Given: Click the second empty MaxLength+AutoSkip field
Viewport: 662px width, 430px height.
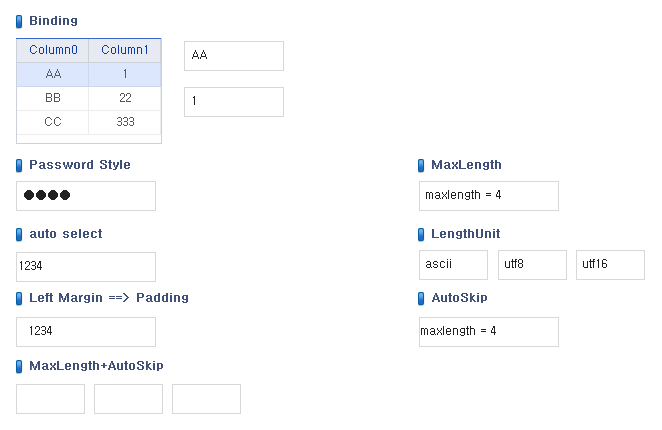Looking at the screenshot, I should (x=128, y=399).
